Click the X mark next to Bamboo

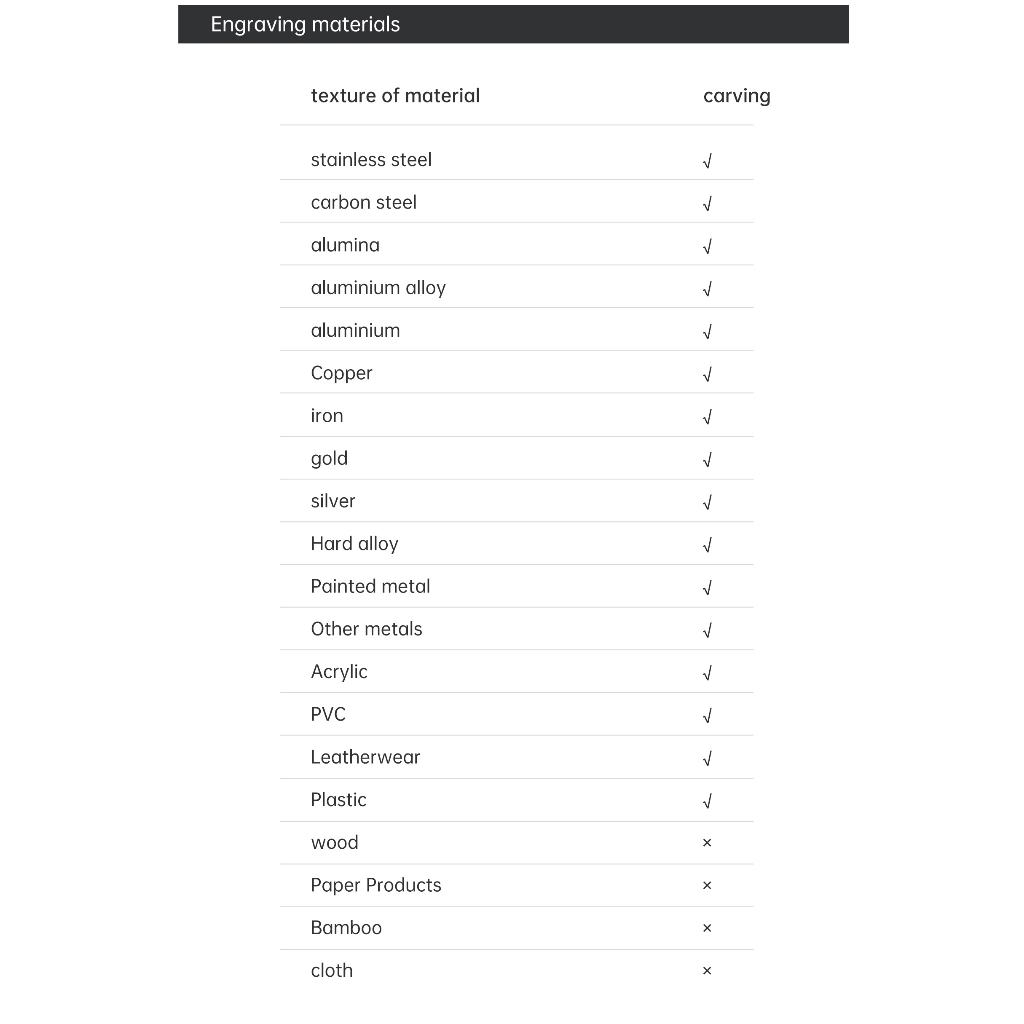pos(707,928)
